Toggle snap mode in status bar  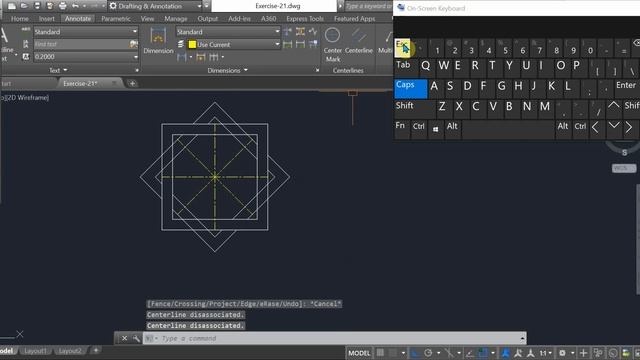pos(393,353)
